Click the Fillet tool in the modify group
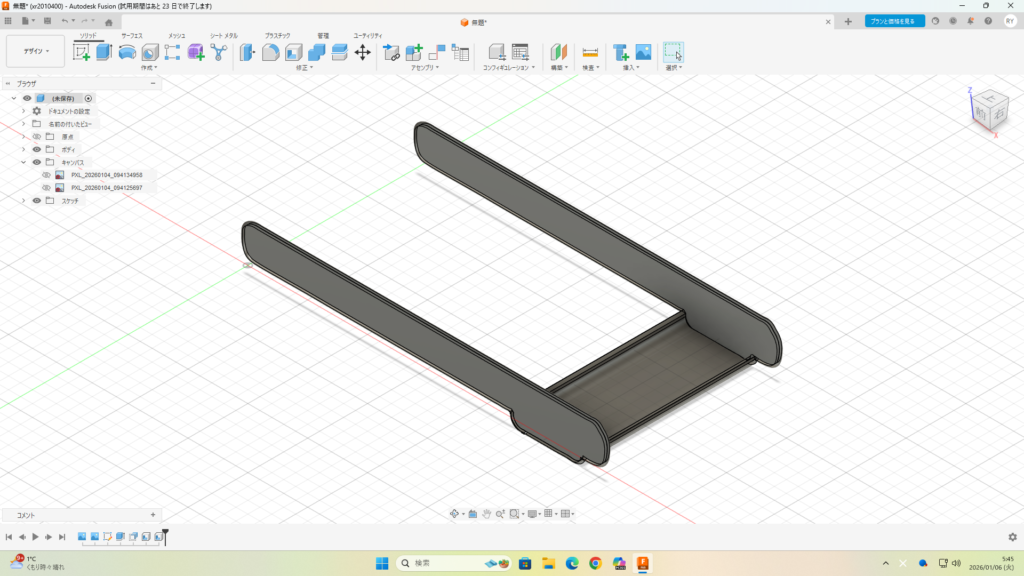The image size is (1024, 576). click(x=270, y=52)
